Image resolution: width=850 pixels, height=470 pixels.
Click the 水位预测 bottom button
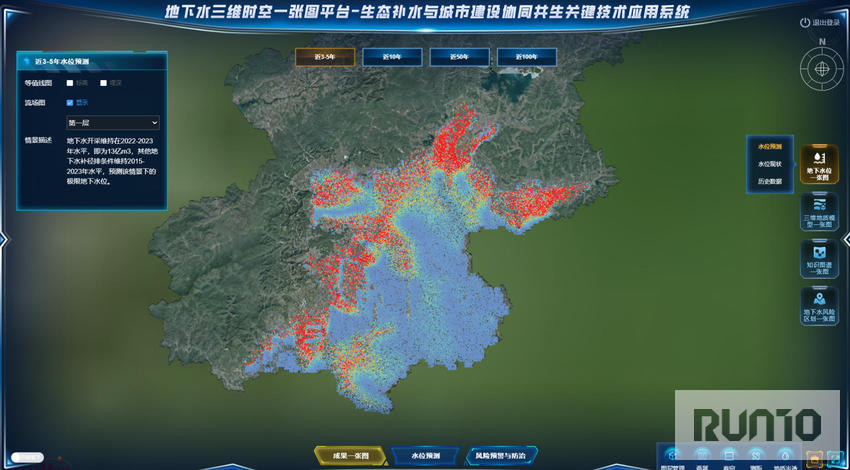coord(424,456)
